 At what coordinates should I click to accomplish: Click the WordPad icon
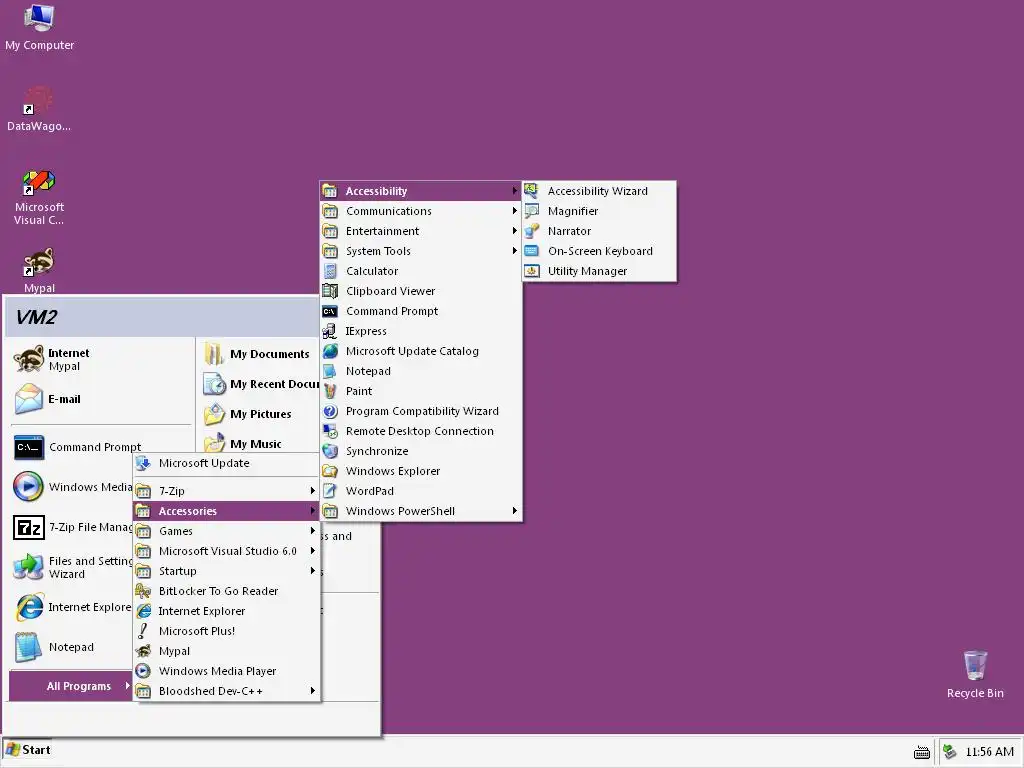point(330,491)
